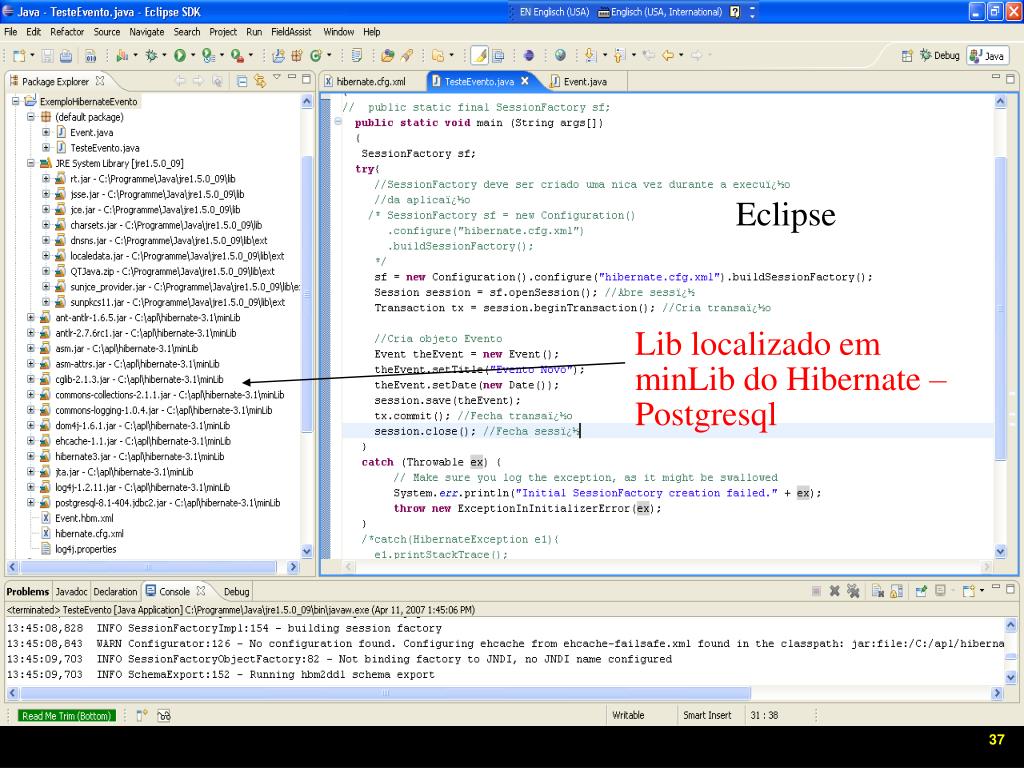Close the TesteEvento.java editor tab
The height and width of the screenshot is (768, 1024).
[524, 81]
